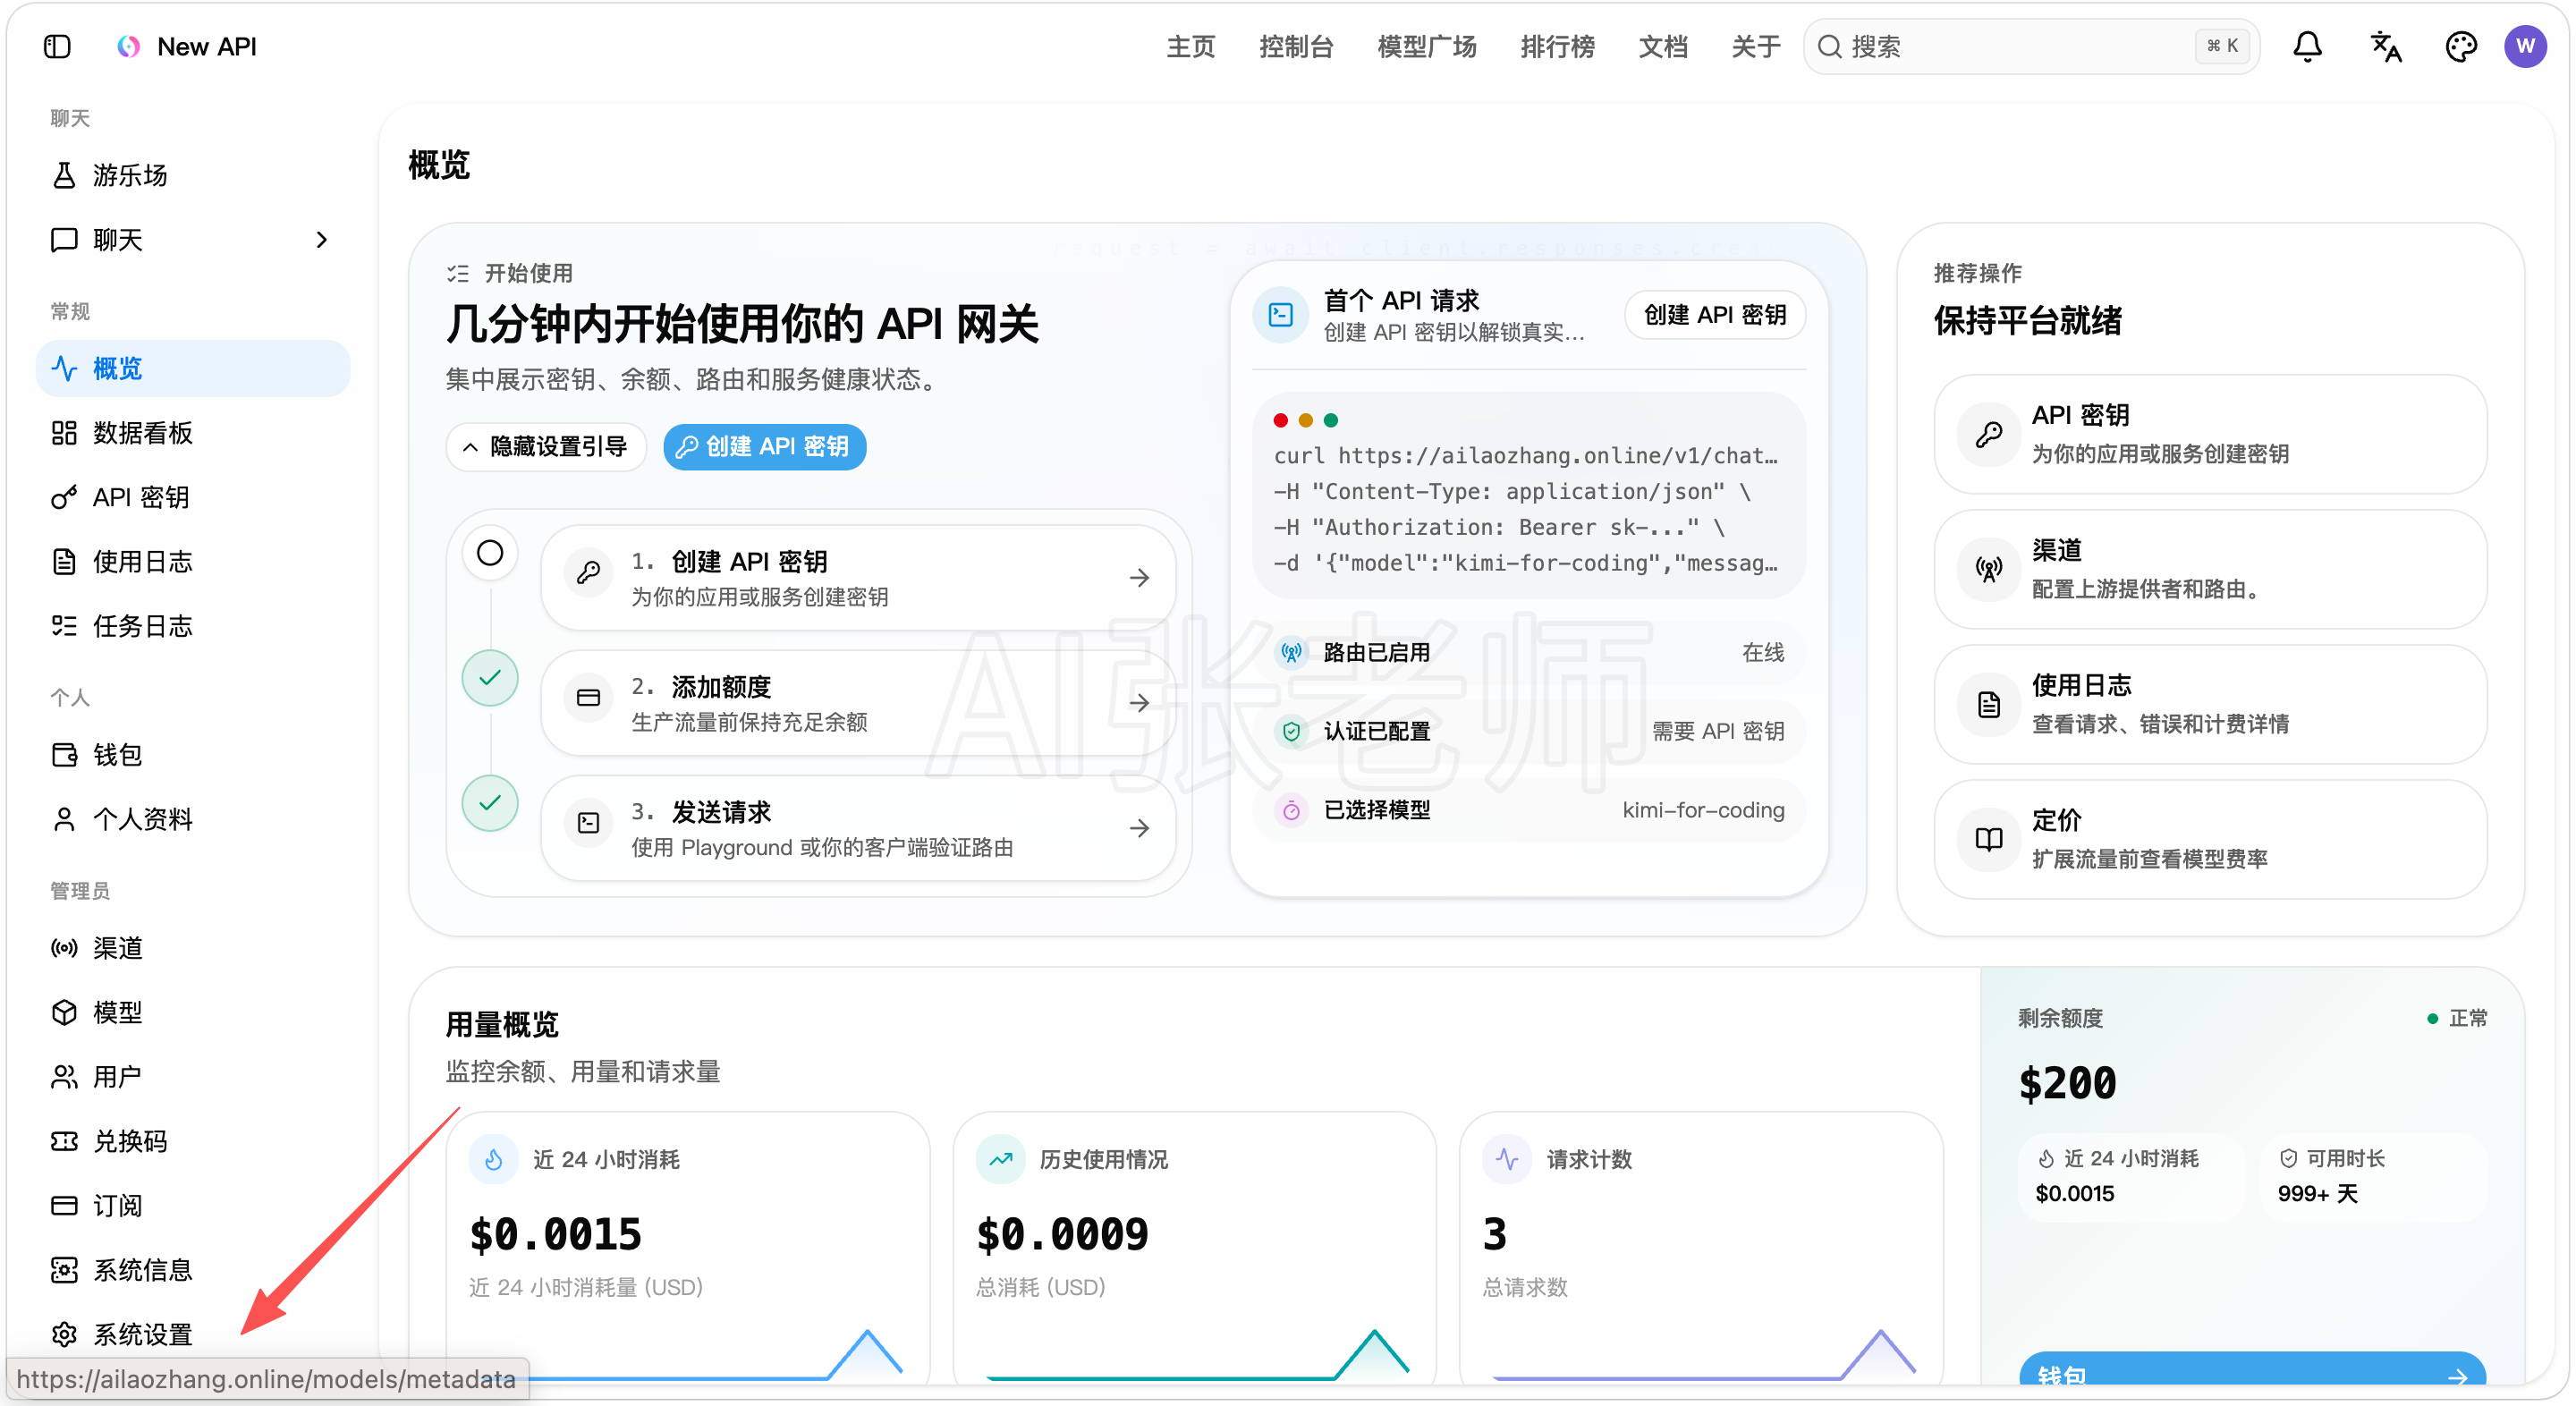2576x1406 pixels.
Task: Open 个人资料 in the sidebar
Action: click(x=193, y=819)
